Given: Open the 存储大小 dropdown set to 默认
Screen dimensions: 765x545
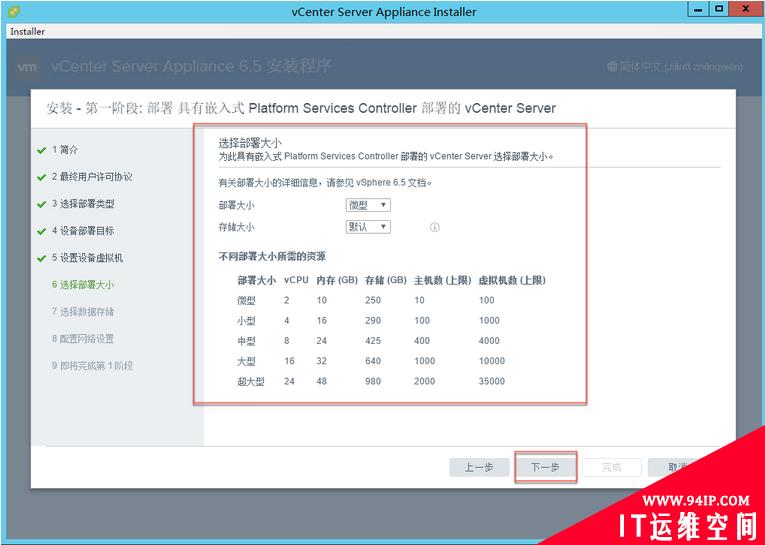Looking at the screenshot, I should [368, 227].
